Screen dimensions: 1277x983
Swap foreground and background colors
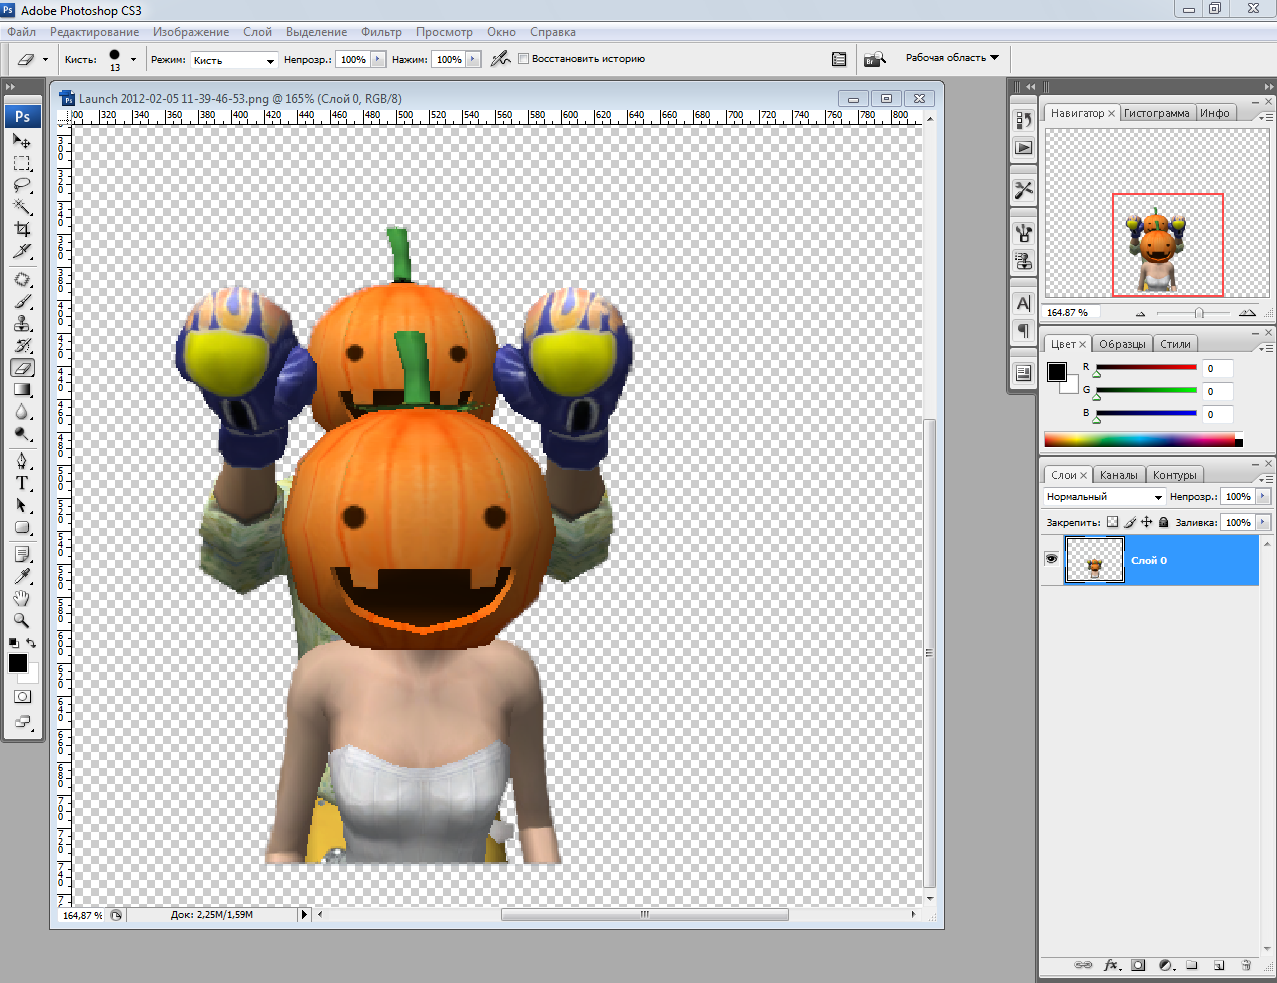(x=32, y=643)
